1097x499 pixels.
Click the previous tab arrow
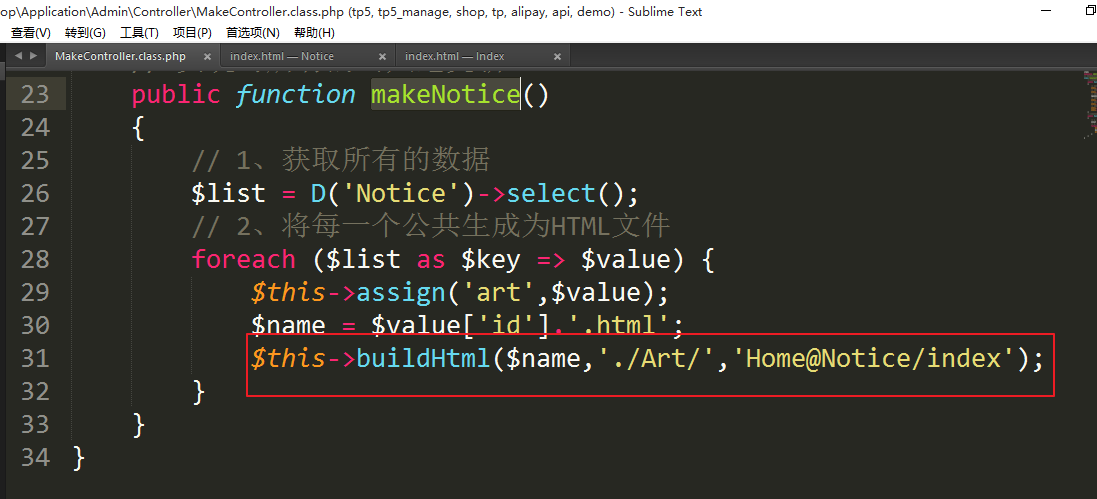[x=18, y=56]
